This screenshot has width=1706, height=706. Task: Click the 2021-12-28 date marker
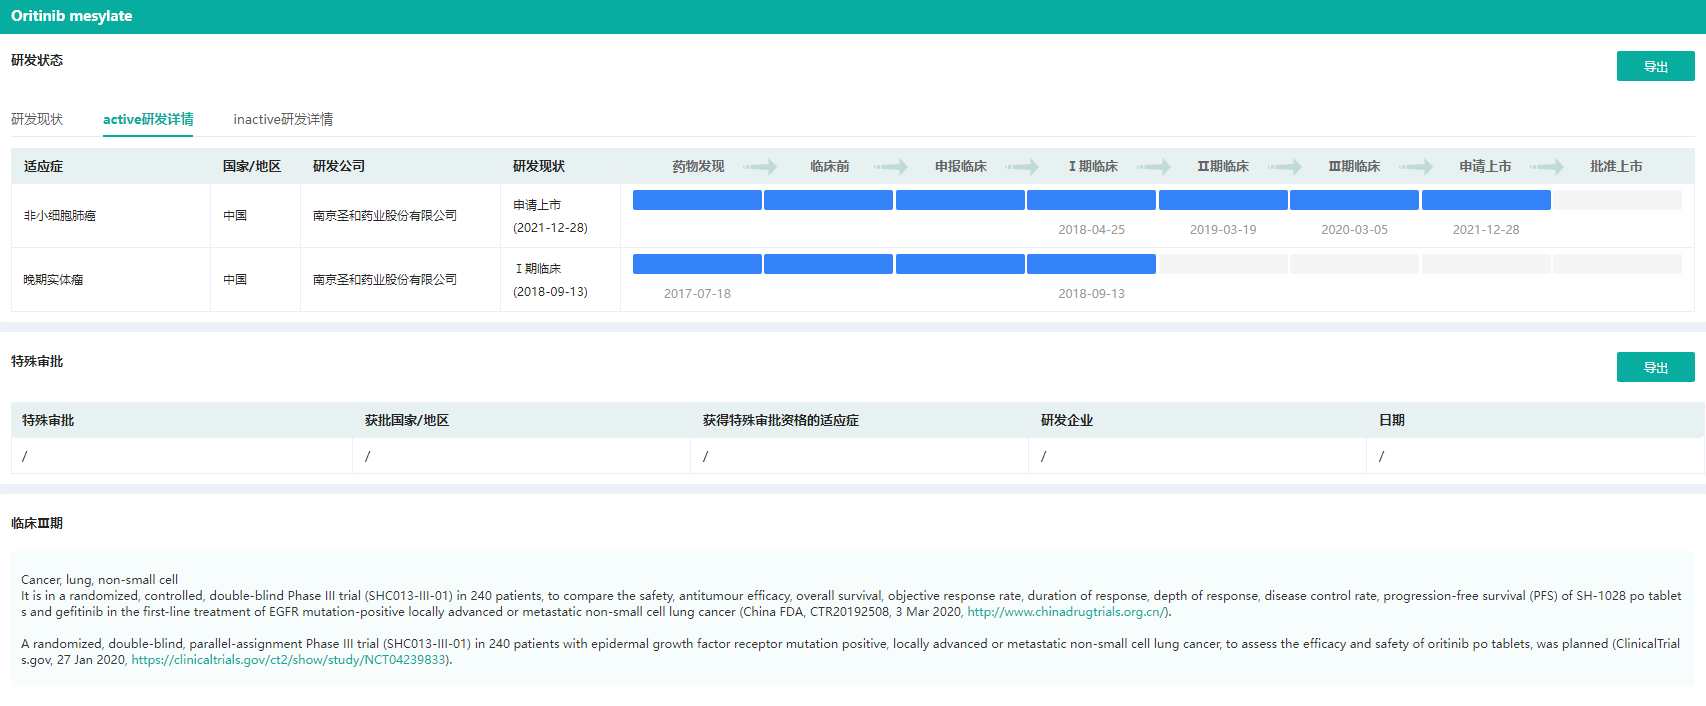coord(1485,230)
